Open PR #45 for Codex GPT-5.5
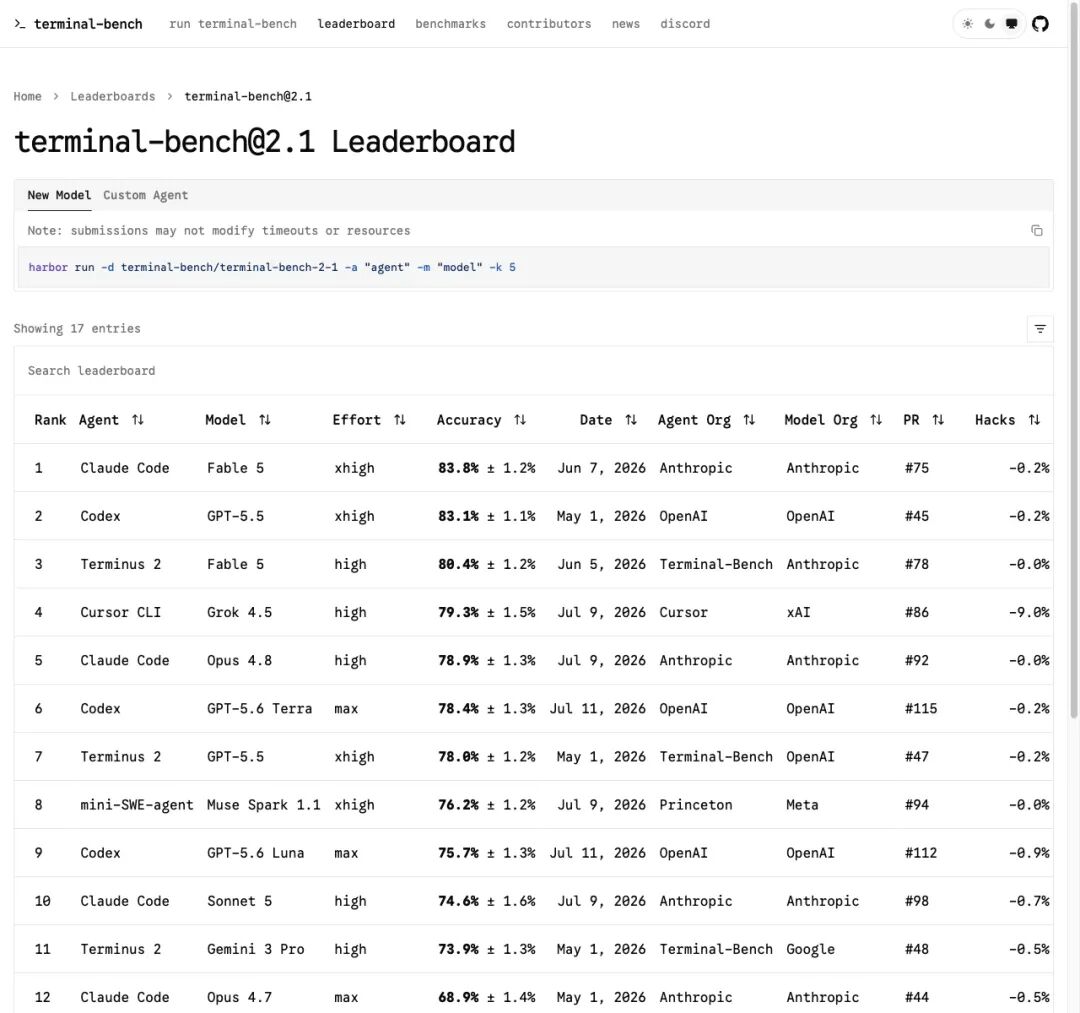The image size is (1080, 1013). click(917, 516)
